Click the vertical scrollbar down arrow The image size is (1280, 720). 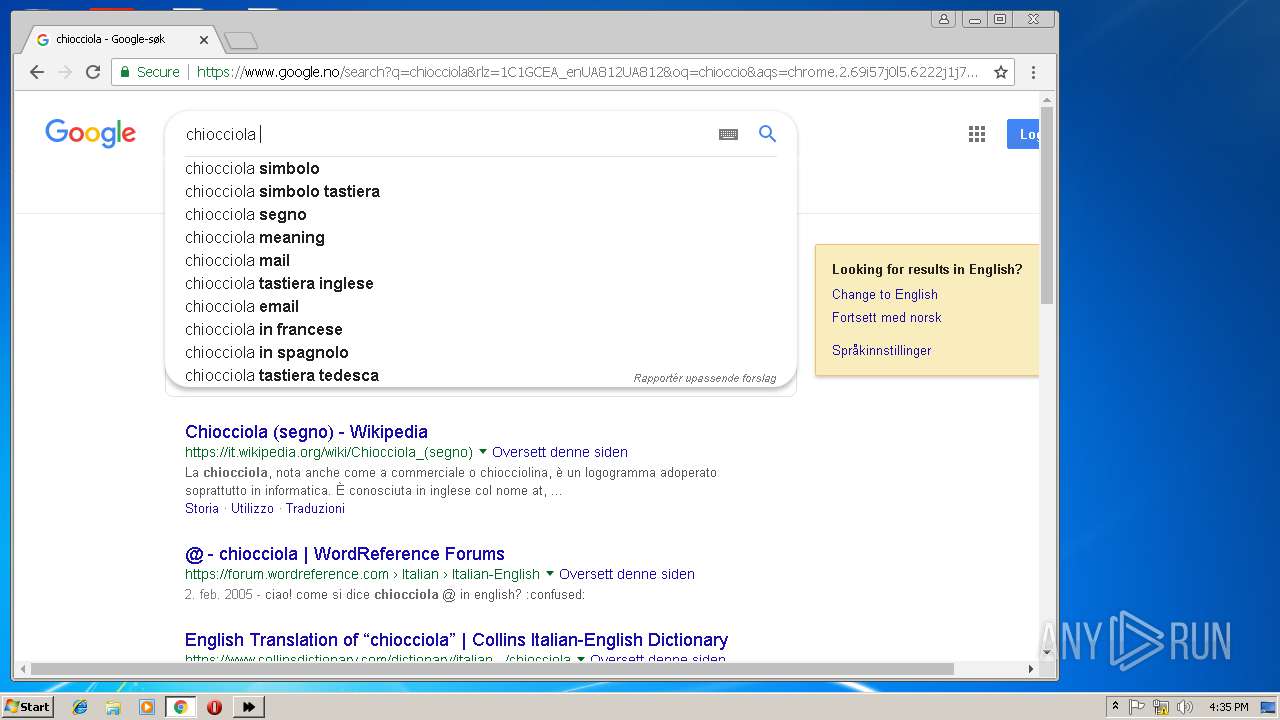1047,653
